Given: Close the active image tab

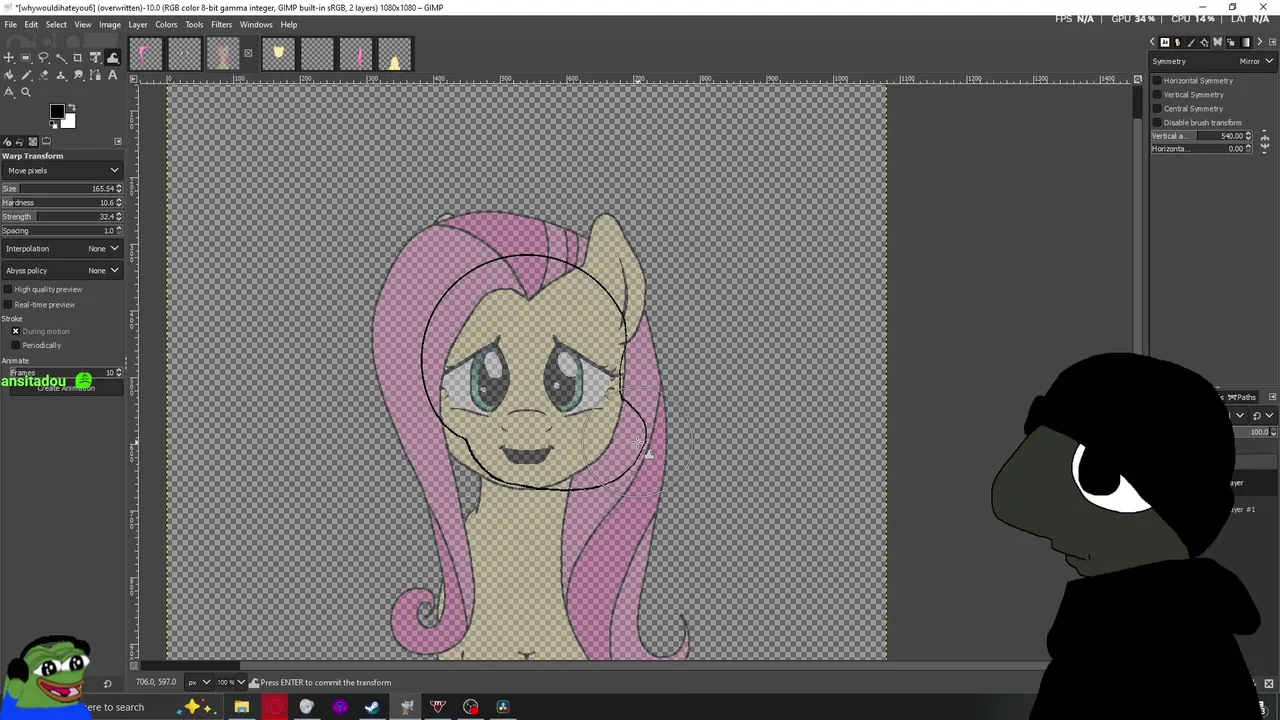Looking at the screenshot, I should click(248, 53).
